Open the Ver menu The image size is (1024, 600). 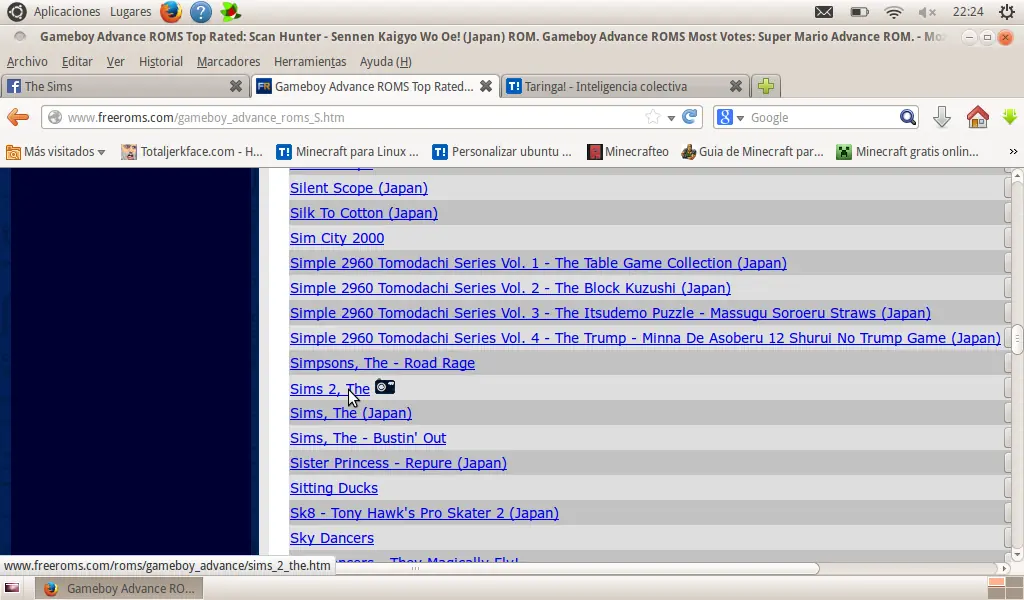pos(116,61)
